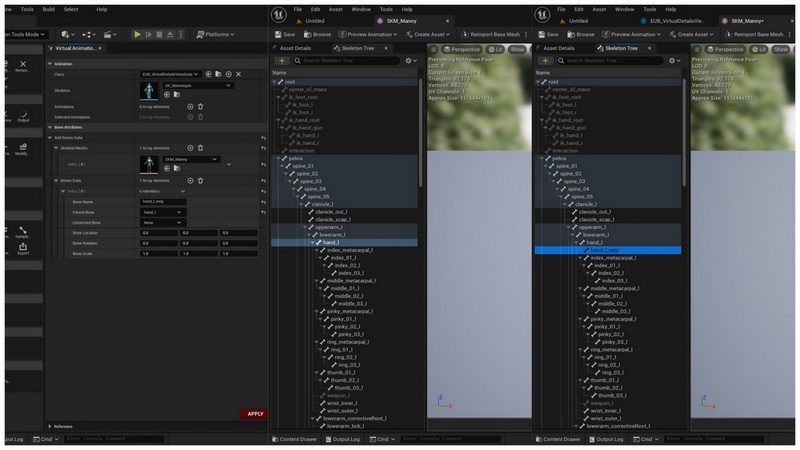Open the Window menu
This screenshot has width=800, height=450.
point(361,8)
